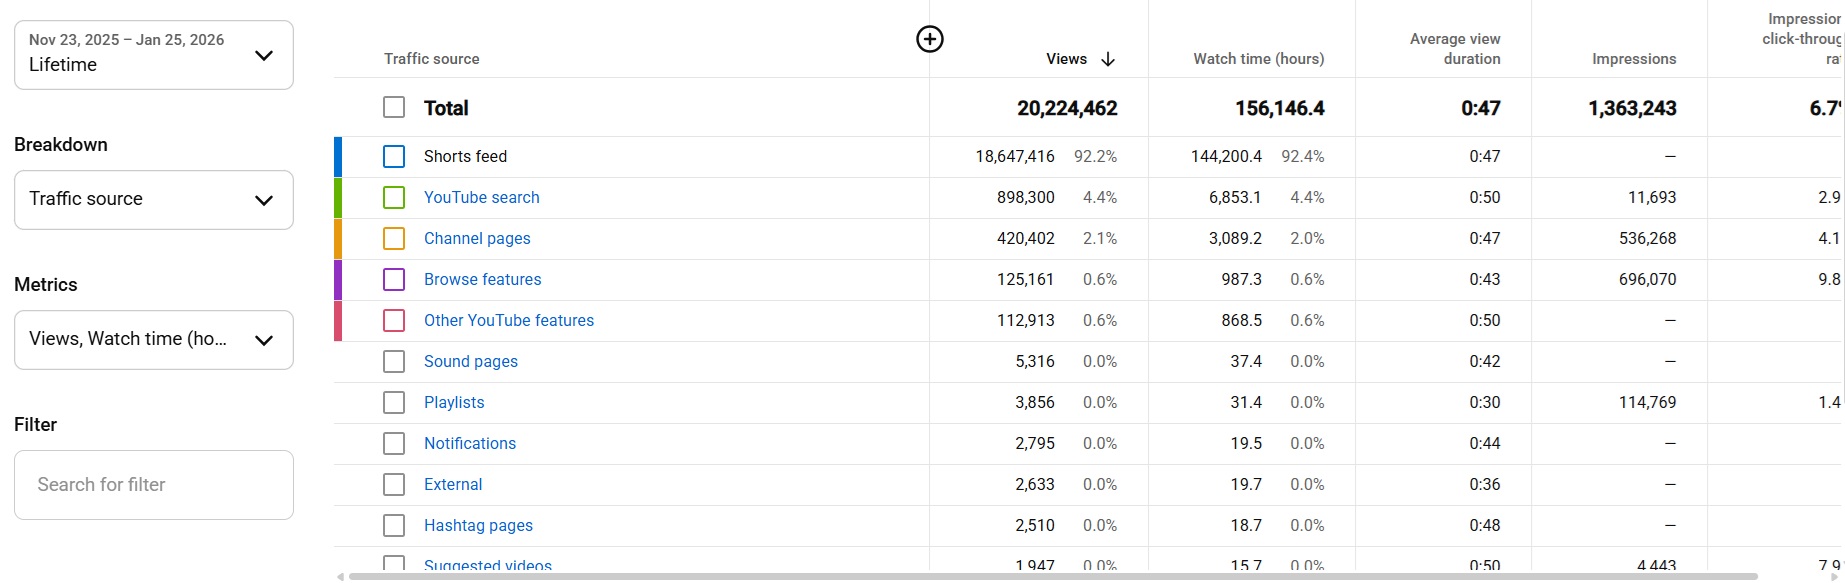Open the Metrics selection dropdown
The image size is (1845, 583).
tap(154, 340)
